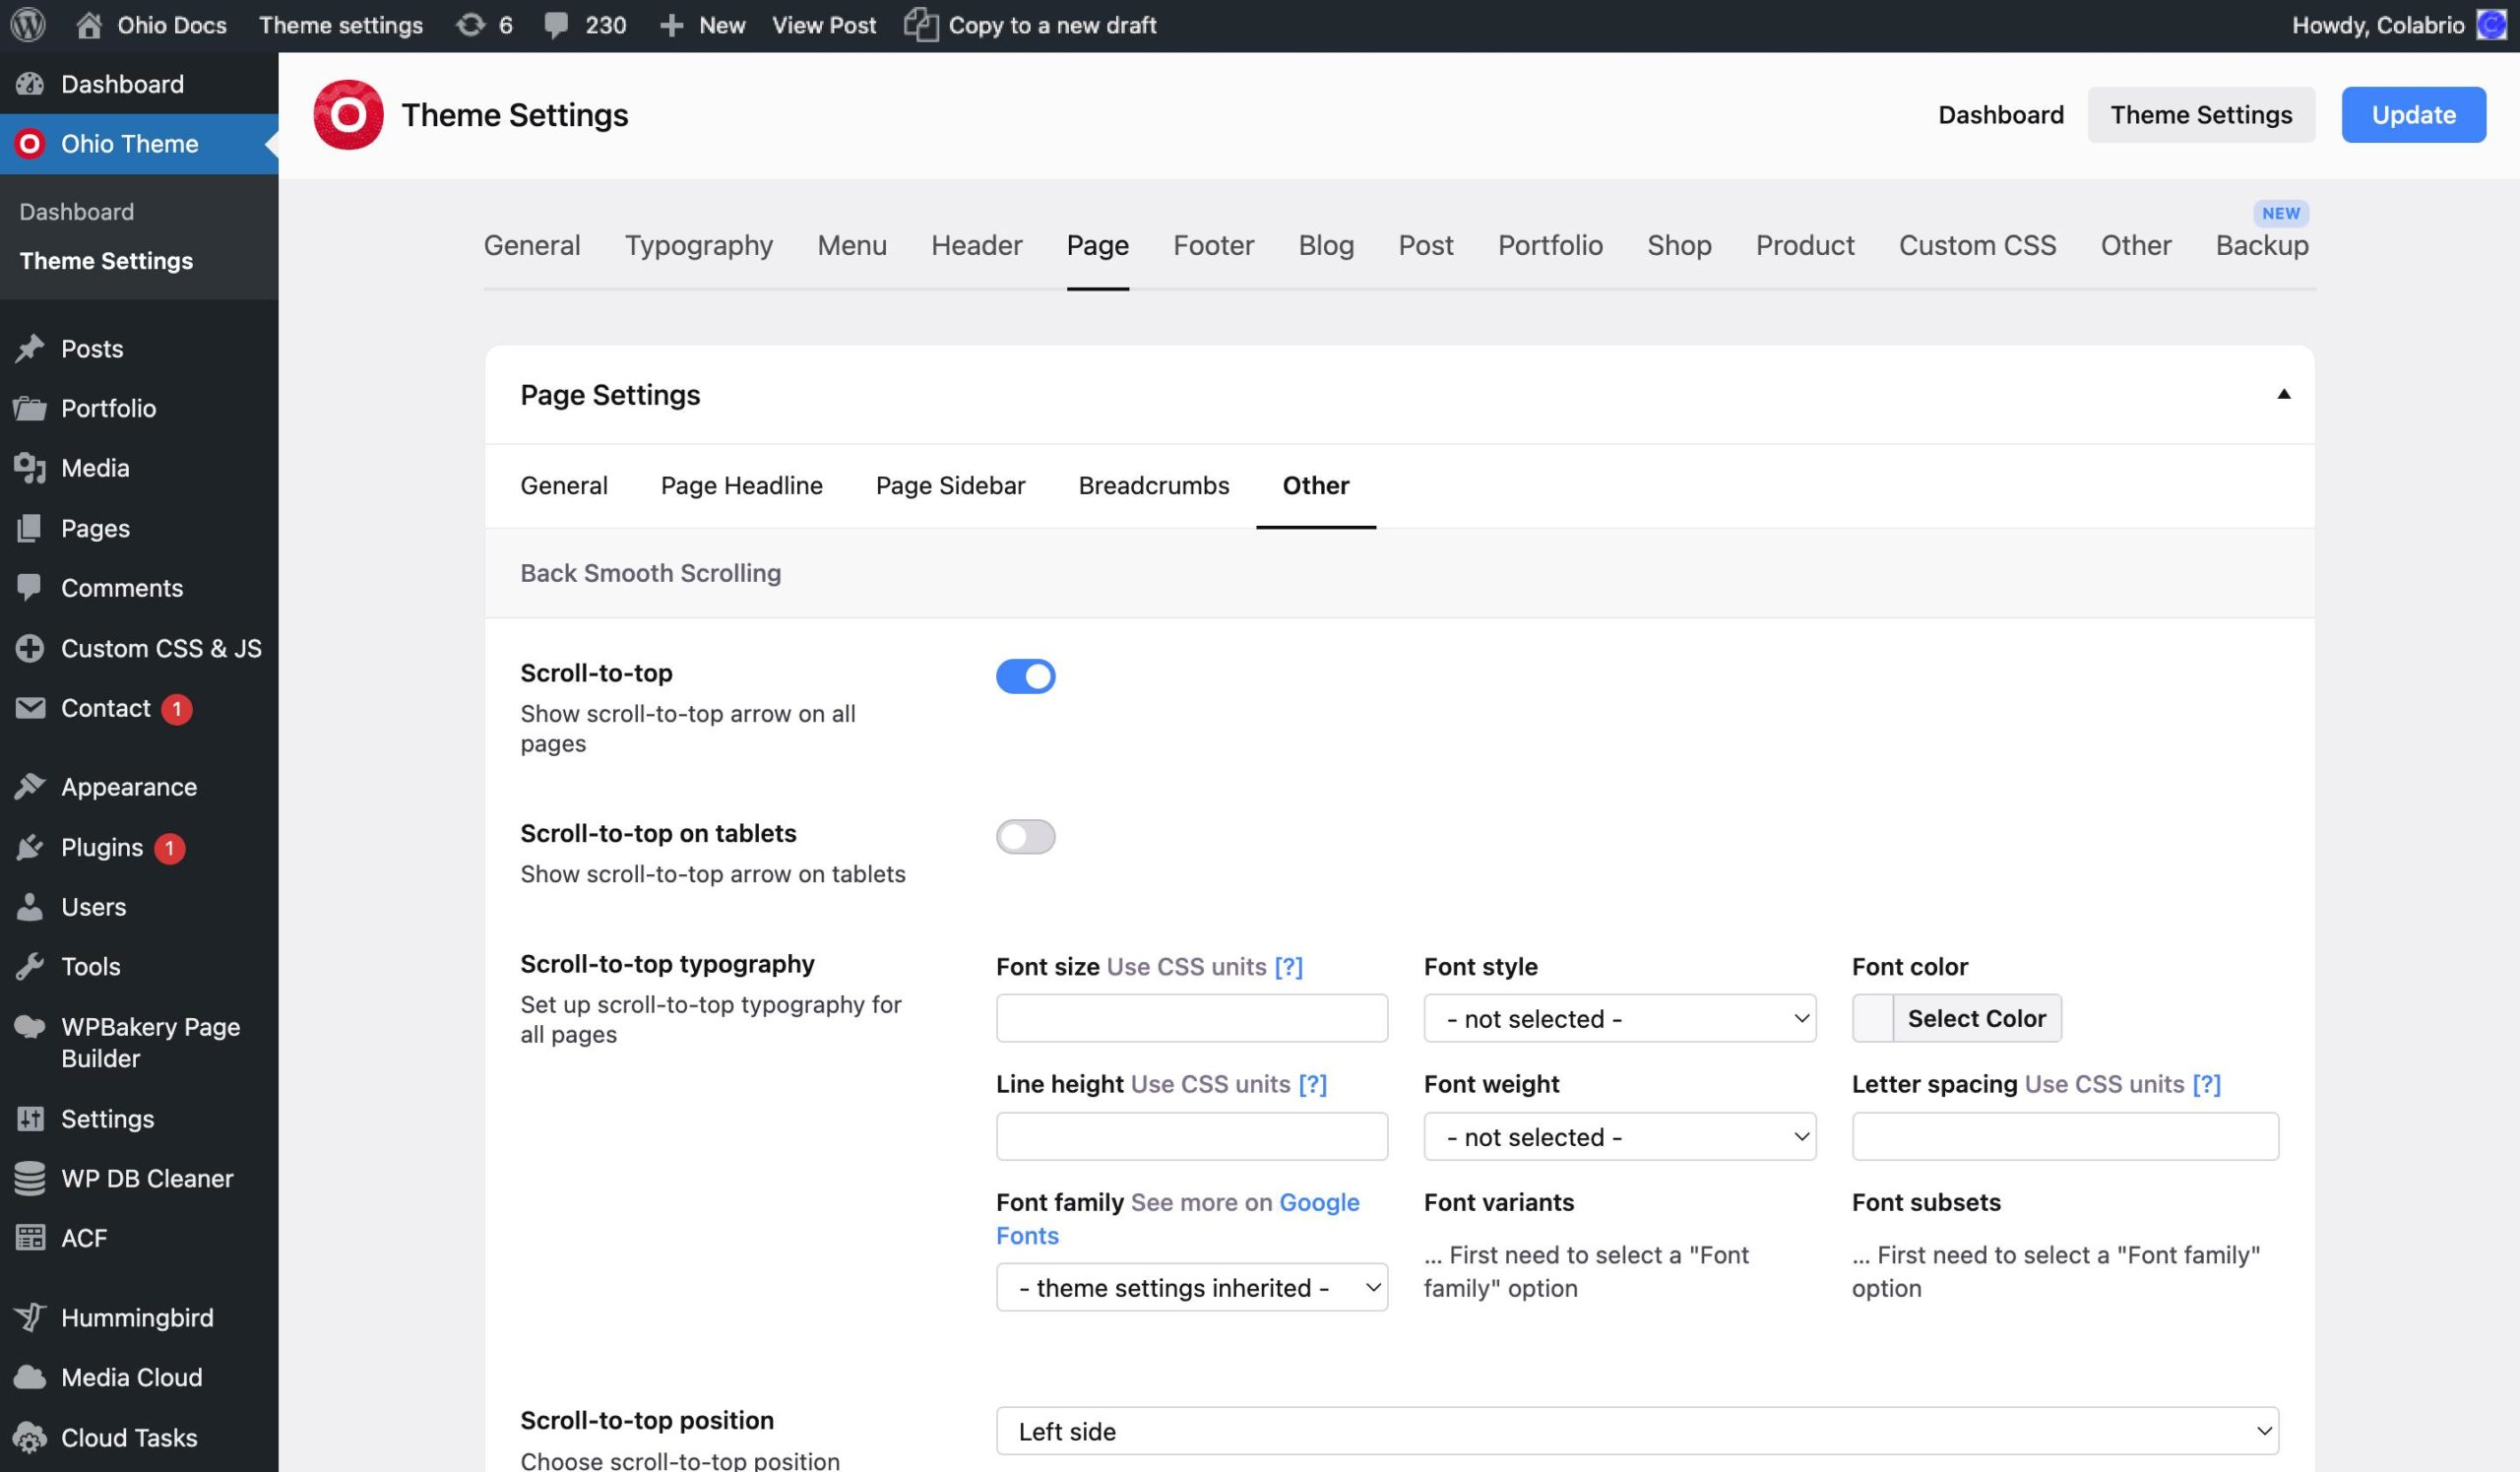Click the WPBakery Page Builder icon
2520x1472 pixels.
coord(30,1027)
